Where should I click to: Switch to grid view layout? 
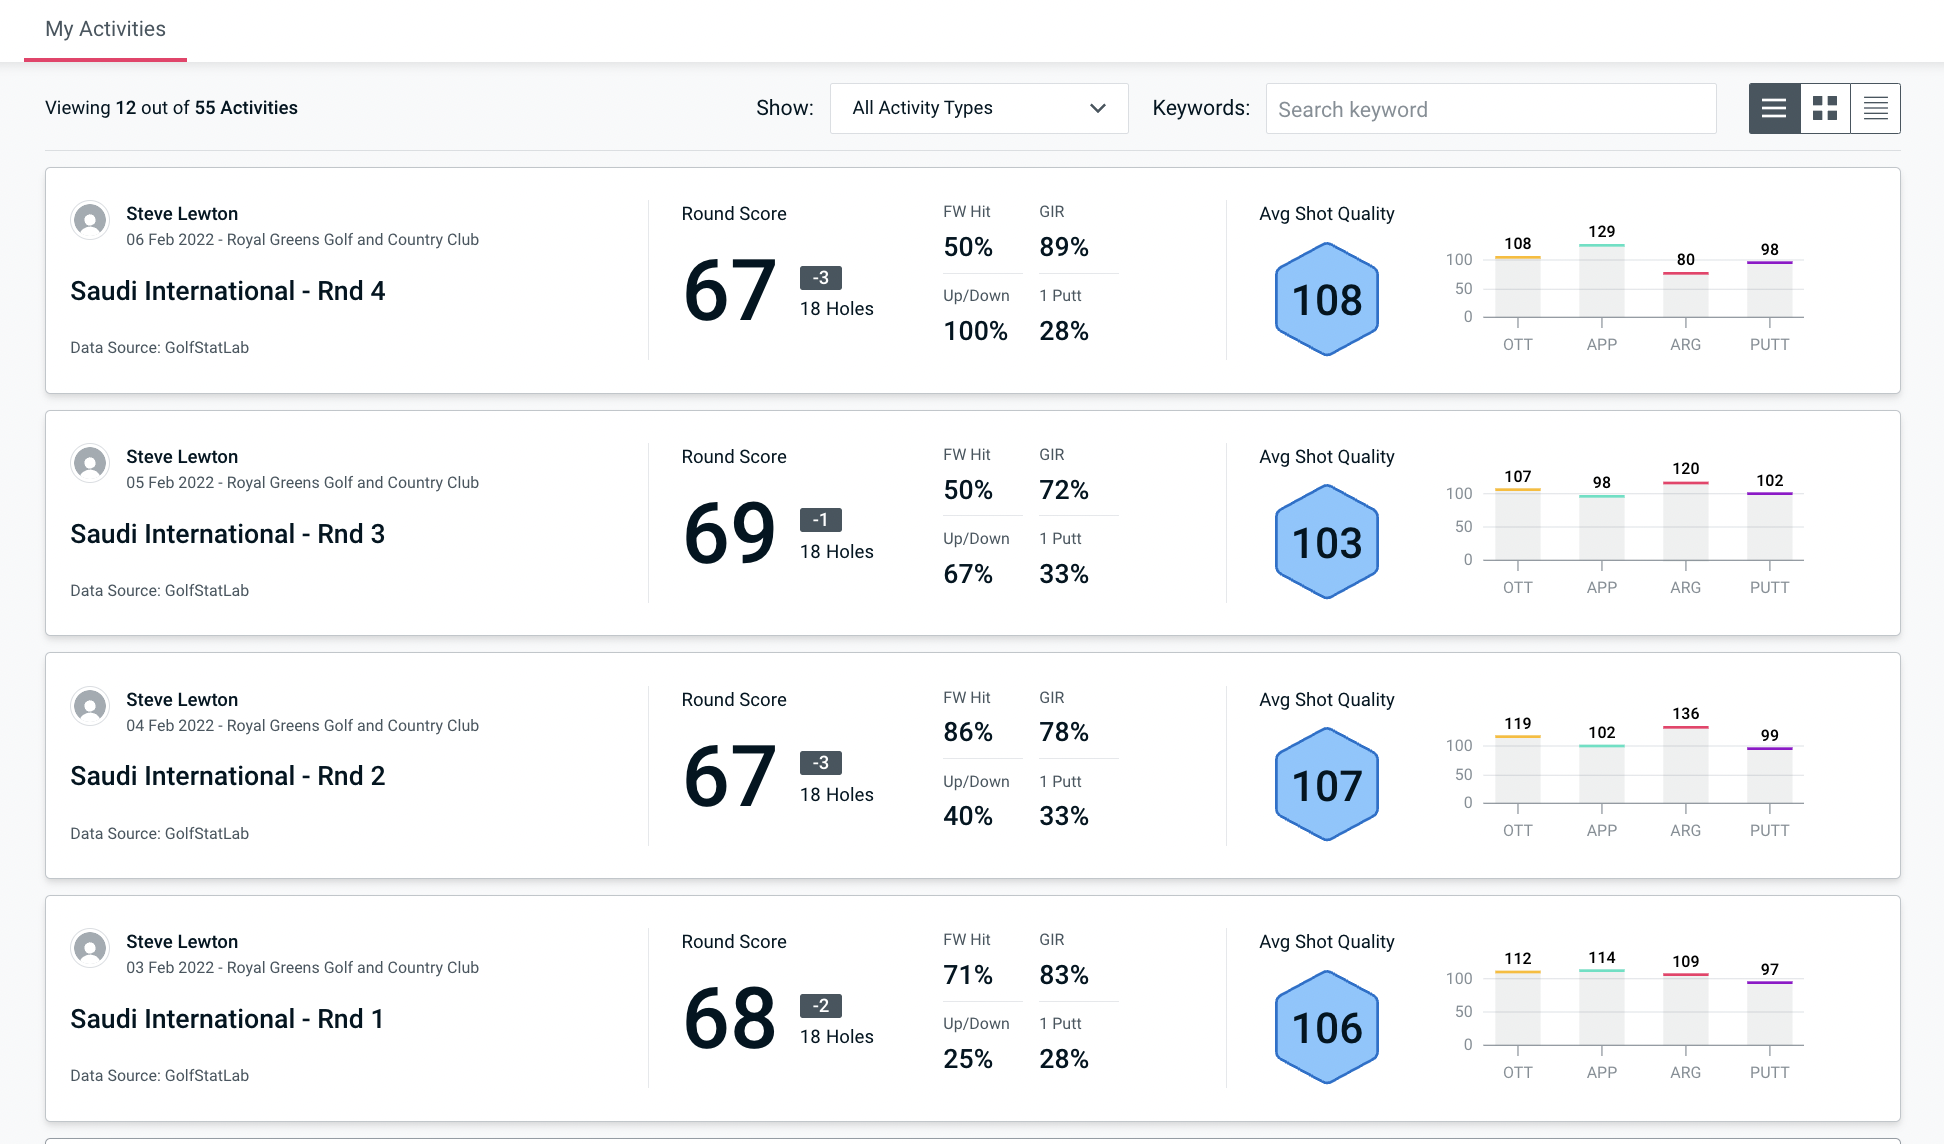pos(1825,108)
